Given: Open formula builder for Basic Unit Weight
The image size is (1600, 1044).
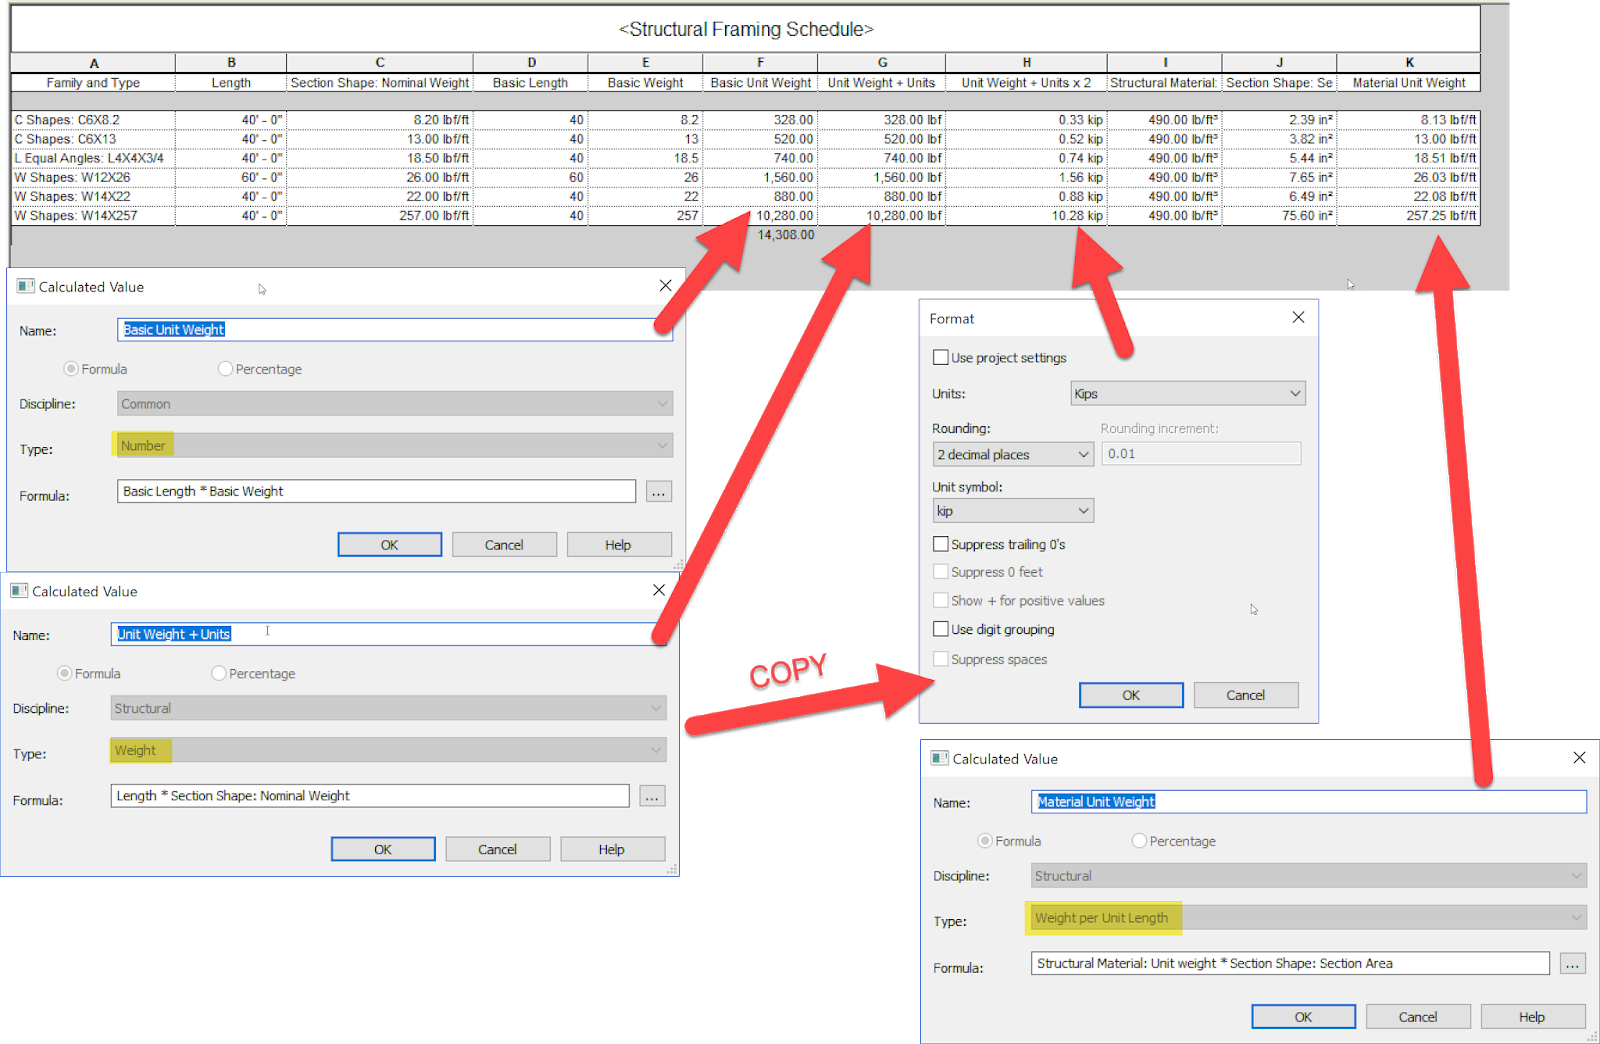Looking at the screenshot, I should pos(658,491).
